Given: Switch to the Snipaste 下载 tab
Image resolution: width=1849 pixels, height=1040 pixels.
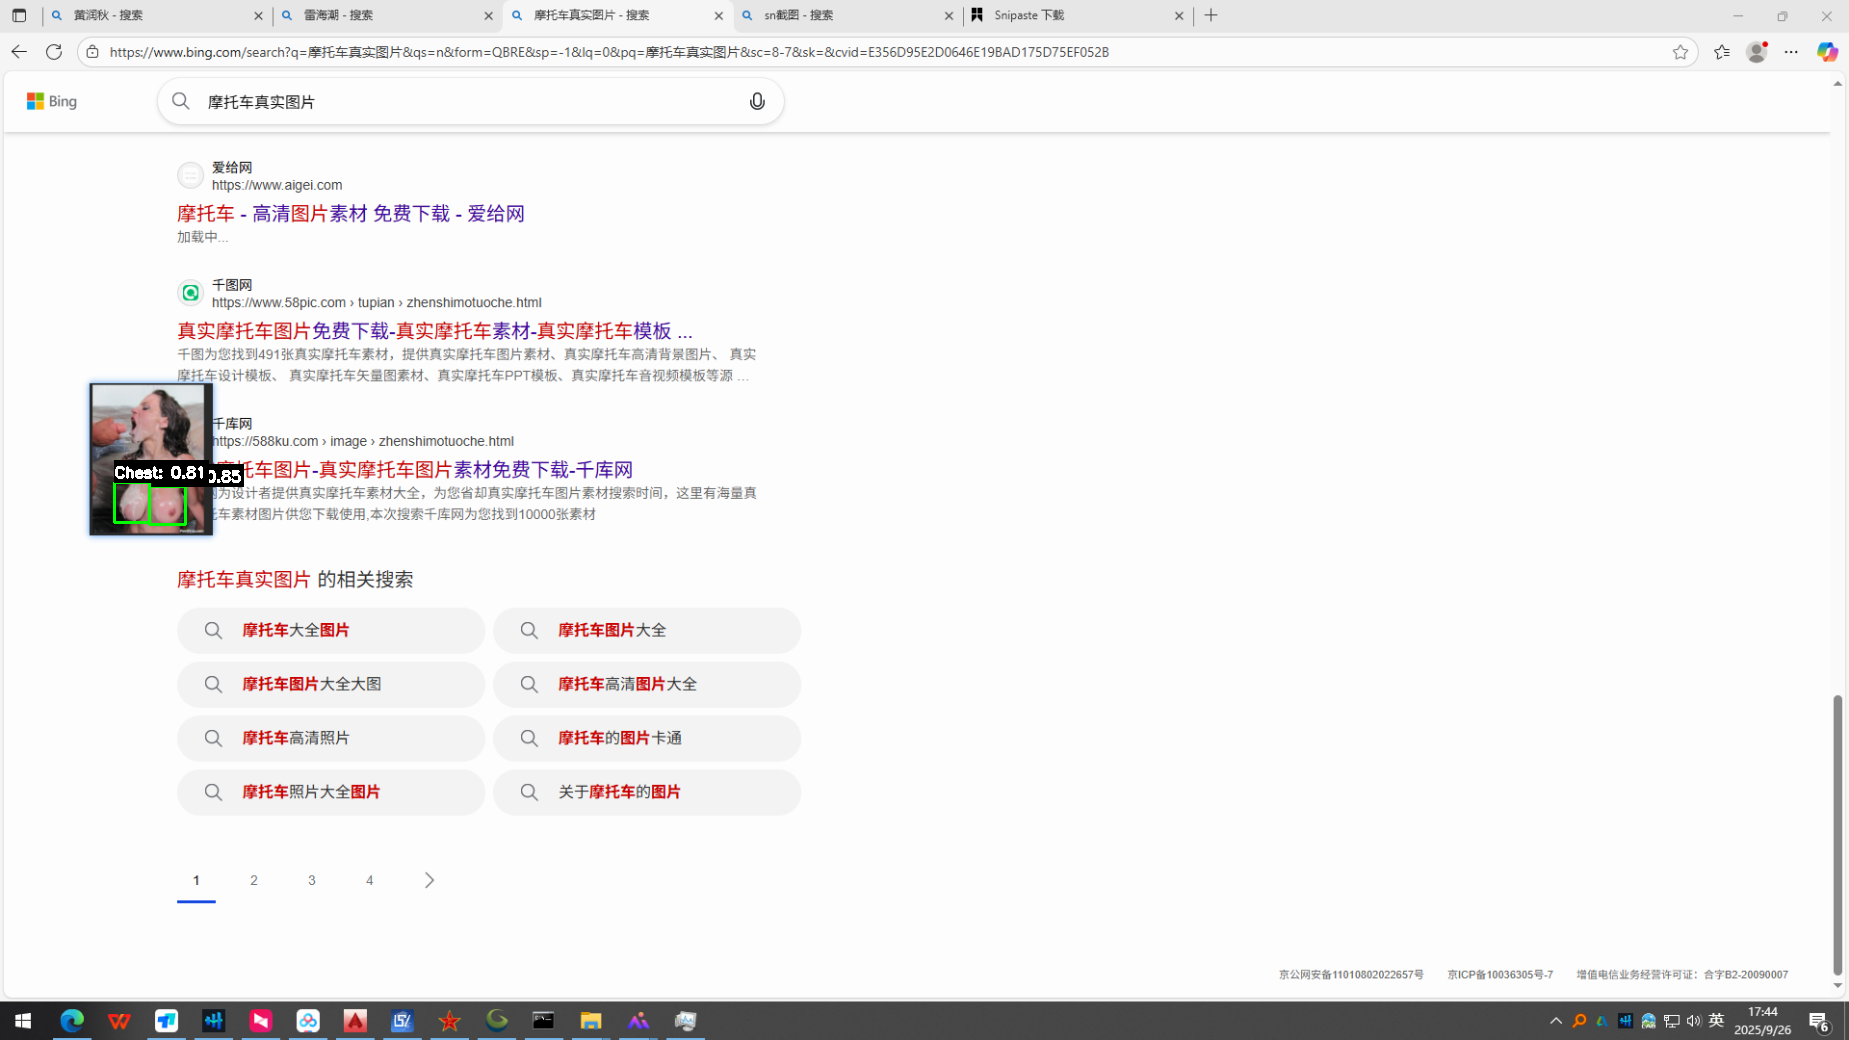Looking at the screenshot, I should click(1075, 15).
